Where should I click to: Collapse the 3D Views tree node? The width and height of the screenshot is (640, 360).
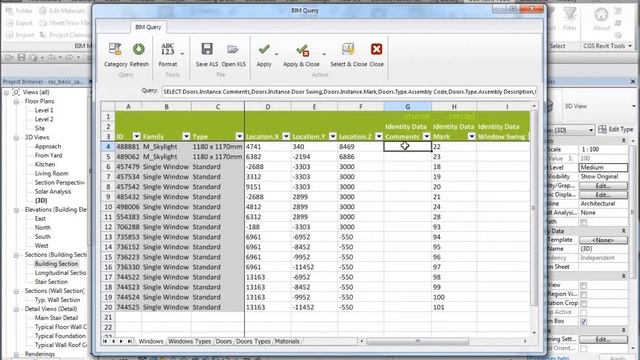16,138
